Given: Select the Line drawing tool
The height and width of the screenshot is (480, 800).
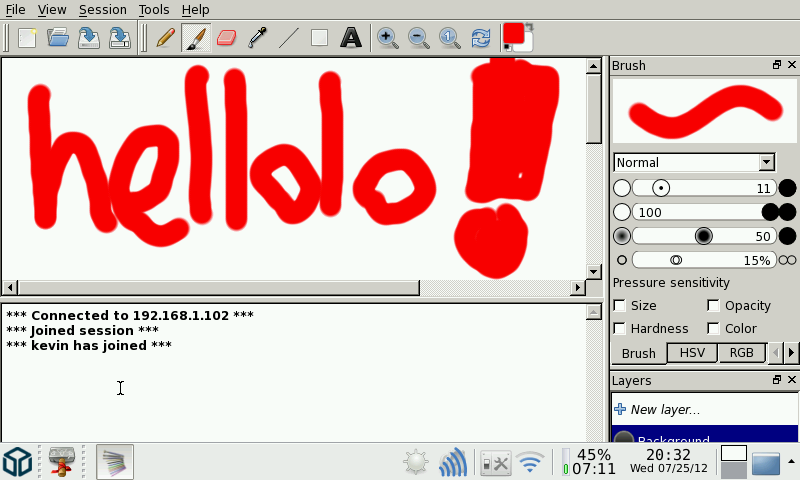Looking at the screenshot, I should [x=288, y=38].
